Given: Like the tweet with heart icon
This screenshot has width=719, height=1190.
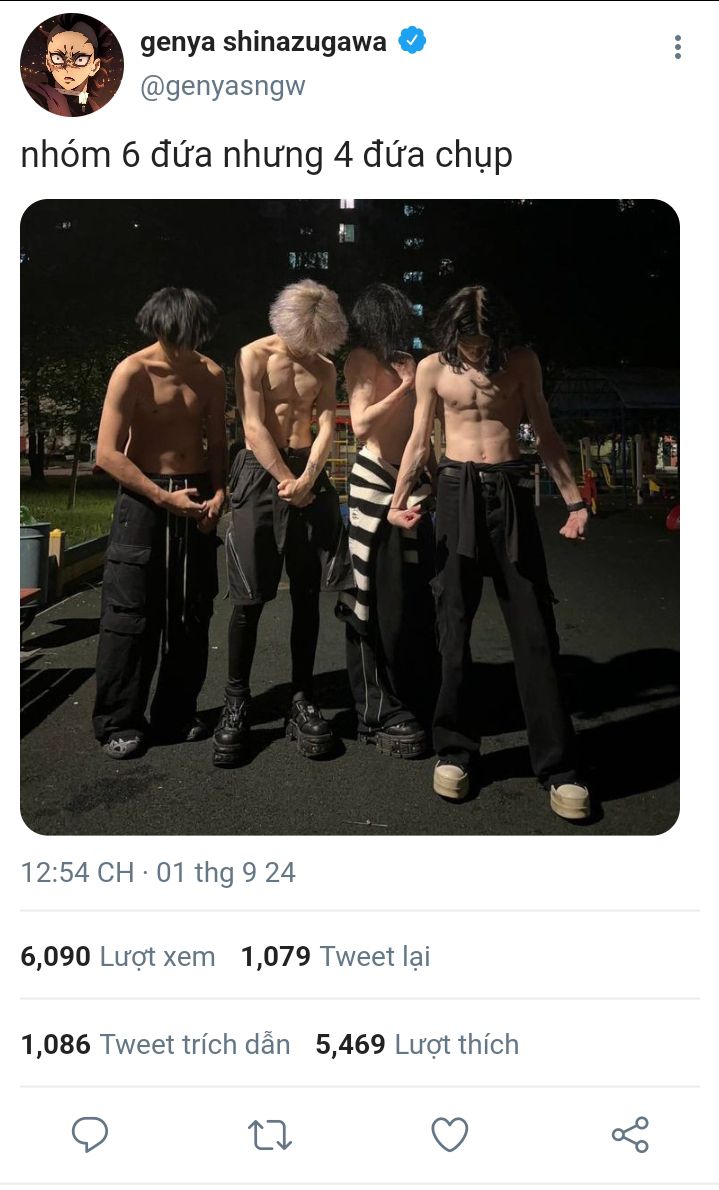Looking at the screenshot, I should point(449,1135).
